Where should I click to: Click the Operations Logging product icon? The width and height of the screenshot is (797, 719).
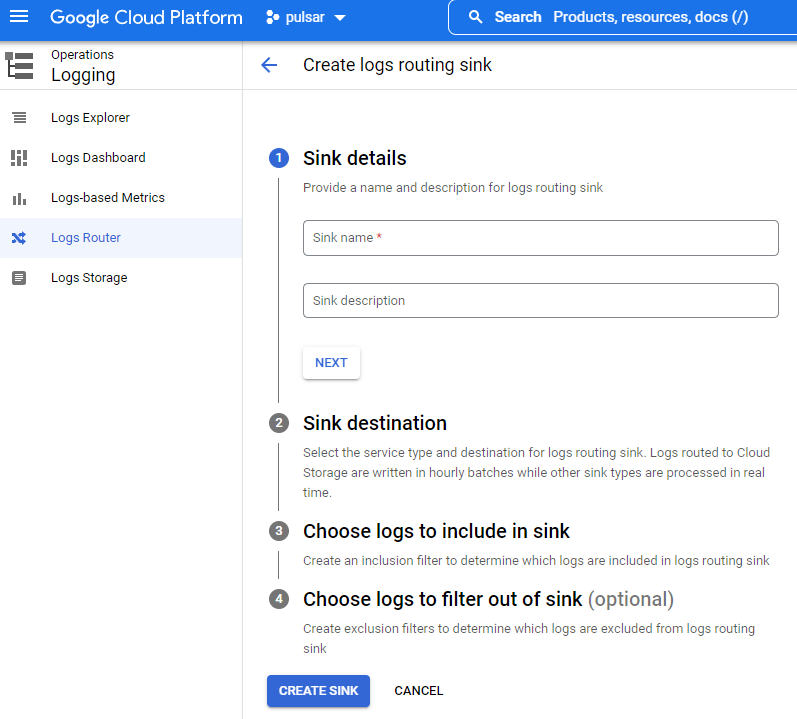tap(19, 66)
